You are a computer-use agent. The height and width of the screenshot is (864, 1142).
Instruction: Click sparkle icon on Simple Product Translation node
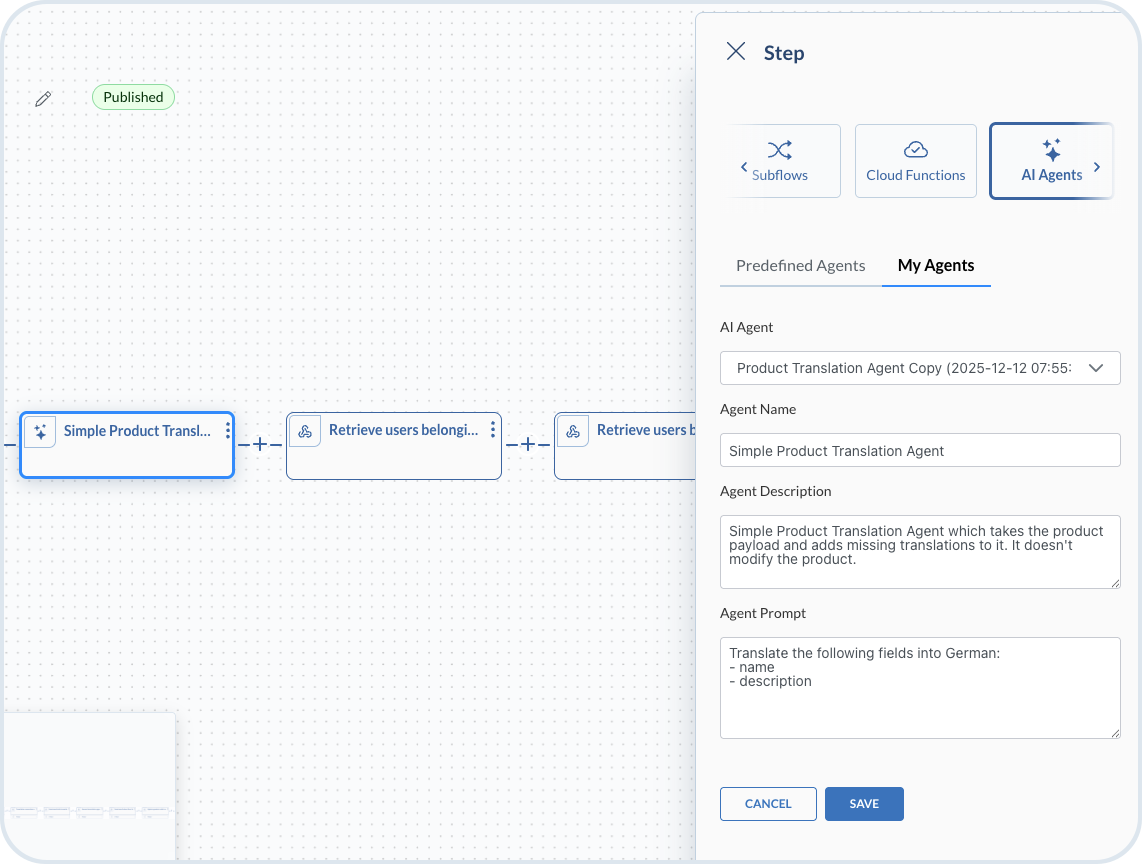(x=40, y=432)
